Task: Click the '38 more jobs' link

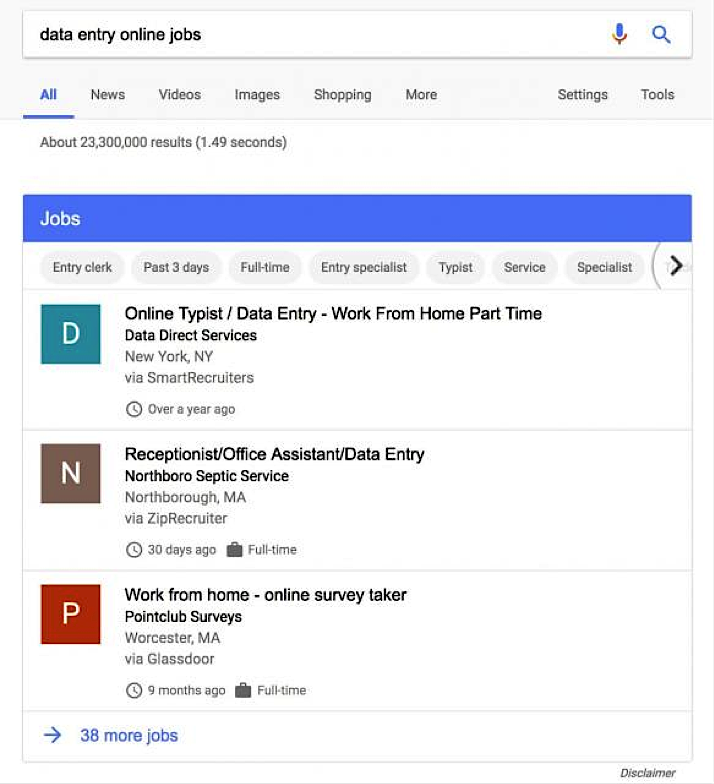Action: 129,736
